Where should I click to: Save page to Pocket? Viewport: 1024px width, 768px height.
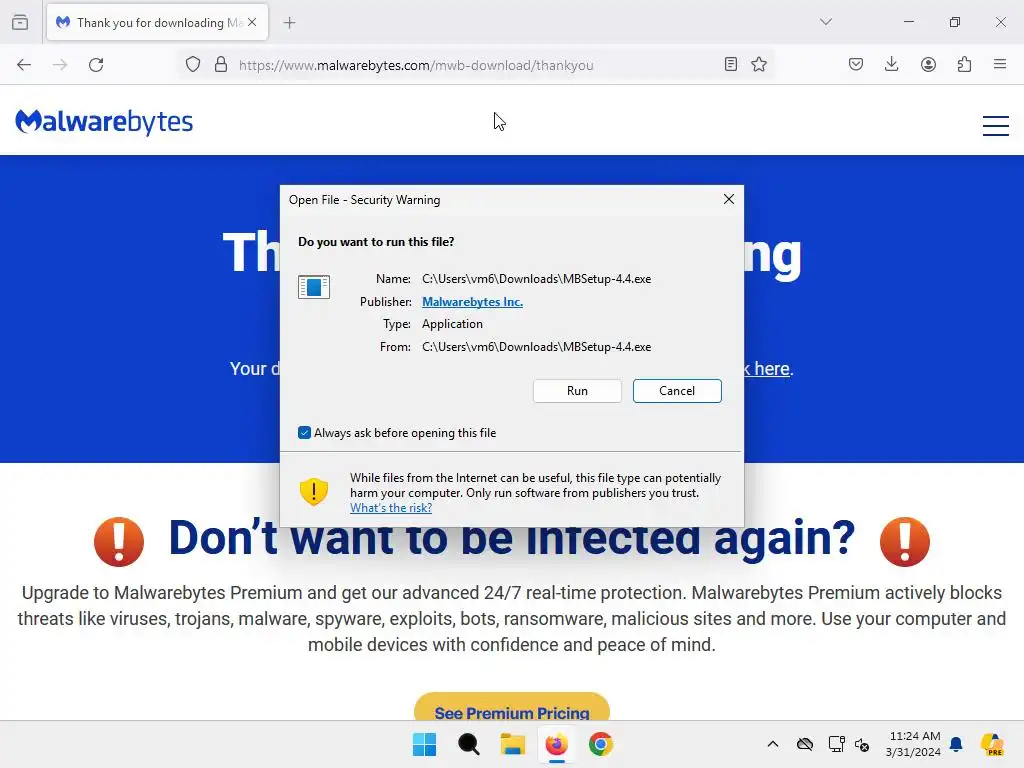click(x=856, y=64)
